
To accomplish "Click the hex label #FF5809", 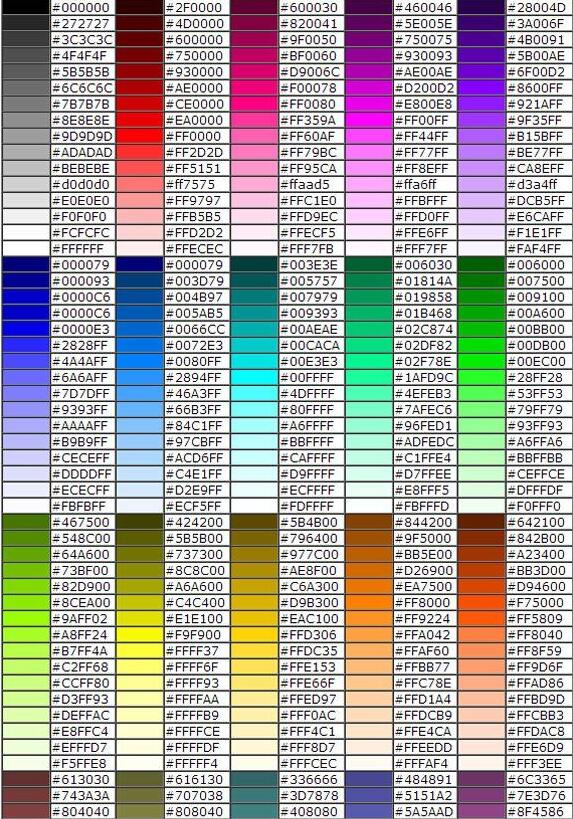I will click(535, 619).
